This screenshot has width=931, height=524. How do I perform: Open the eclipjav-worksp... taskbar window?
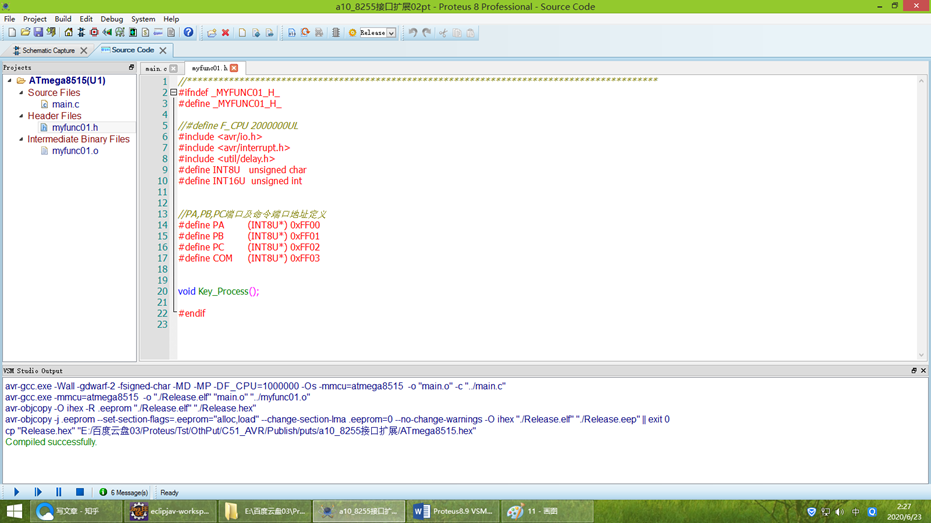[169, 511]
